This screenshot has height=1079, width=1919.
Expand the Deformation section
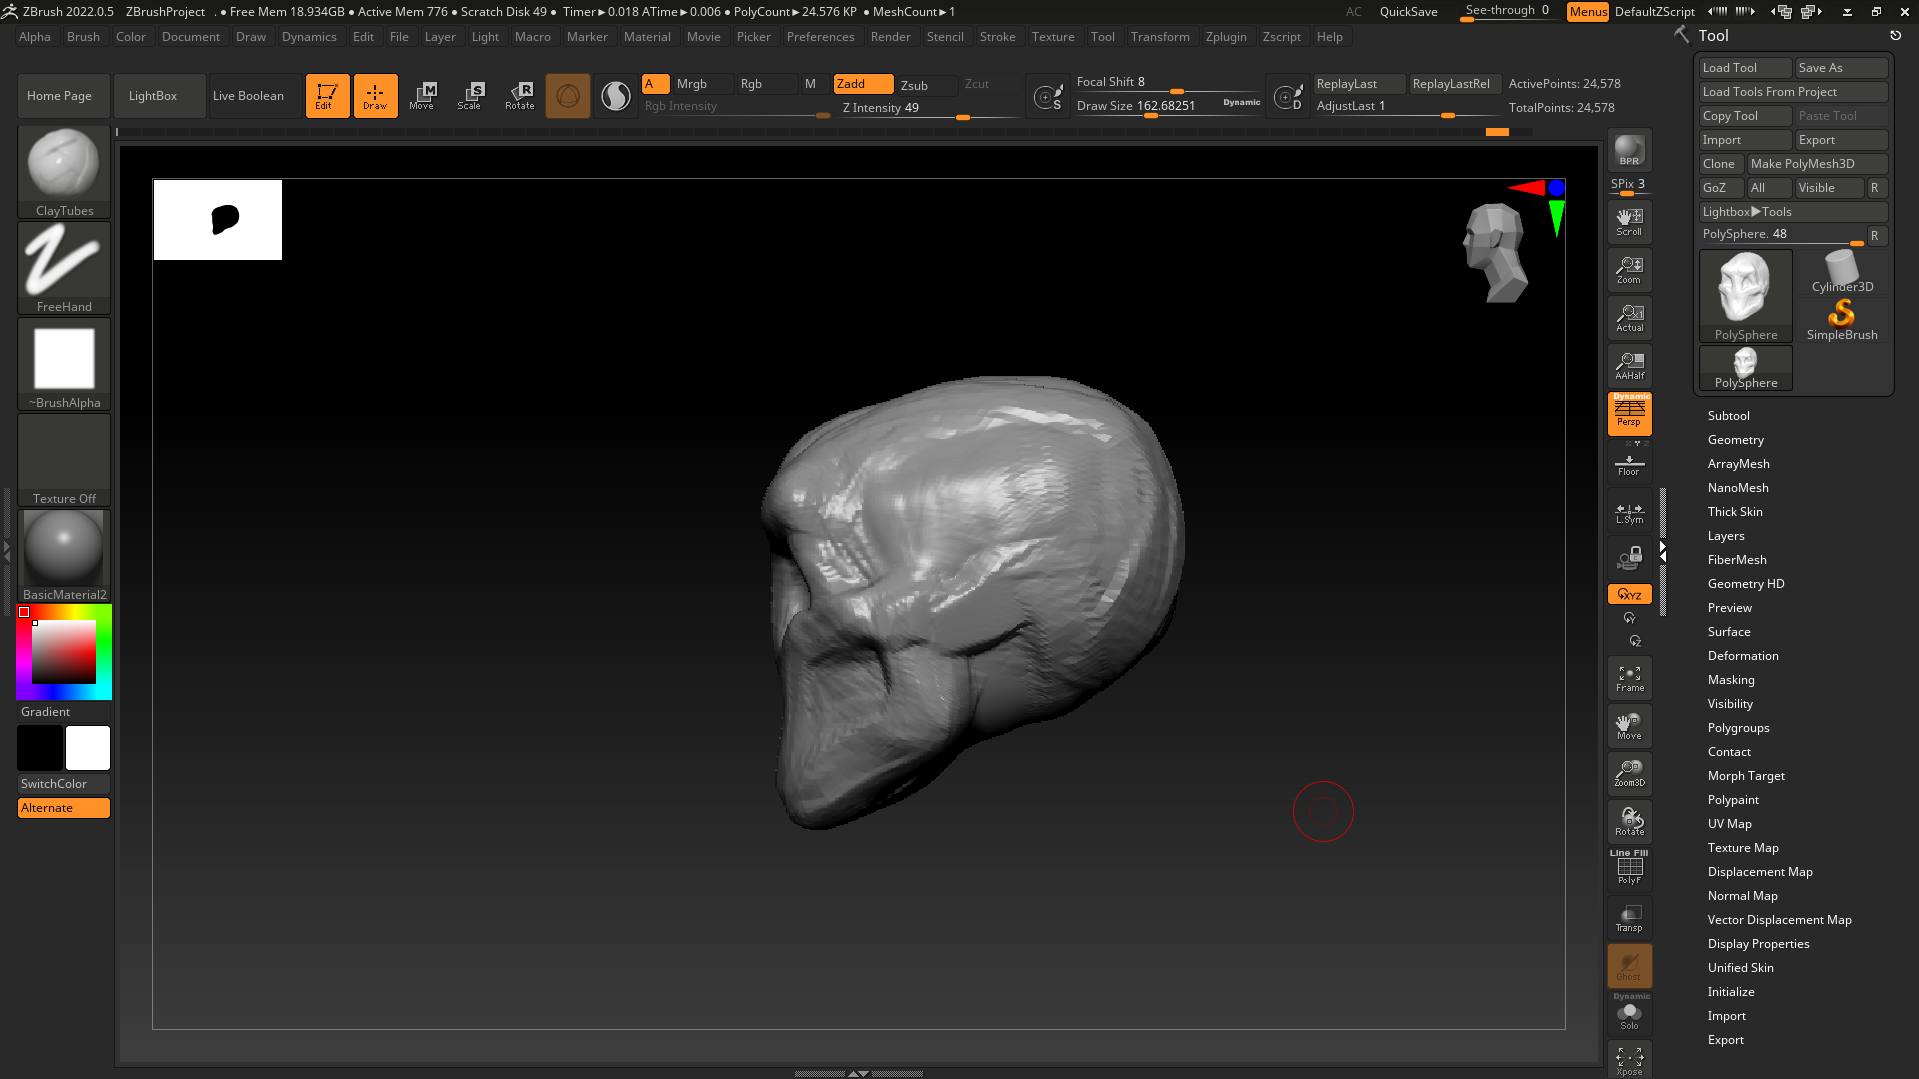(1742, 656)
